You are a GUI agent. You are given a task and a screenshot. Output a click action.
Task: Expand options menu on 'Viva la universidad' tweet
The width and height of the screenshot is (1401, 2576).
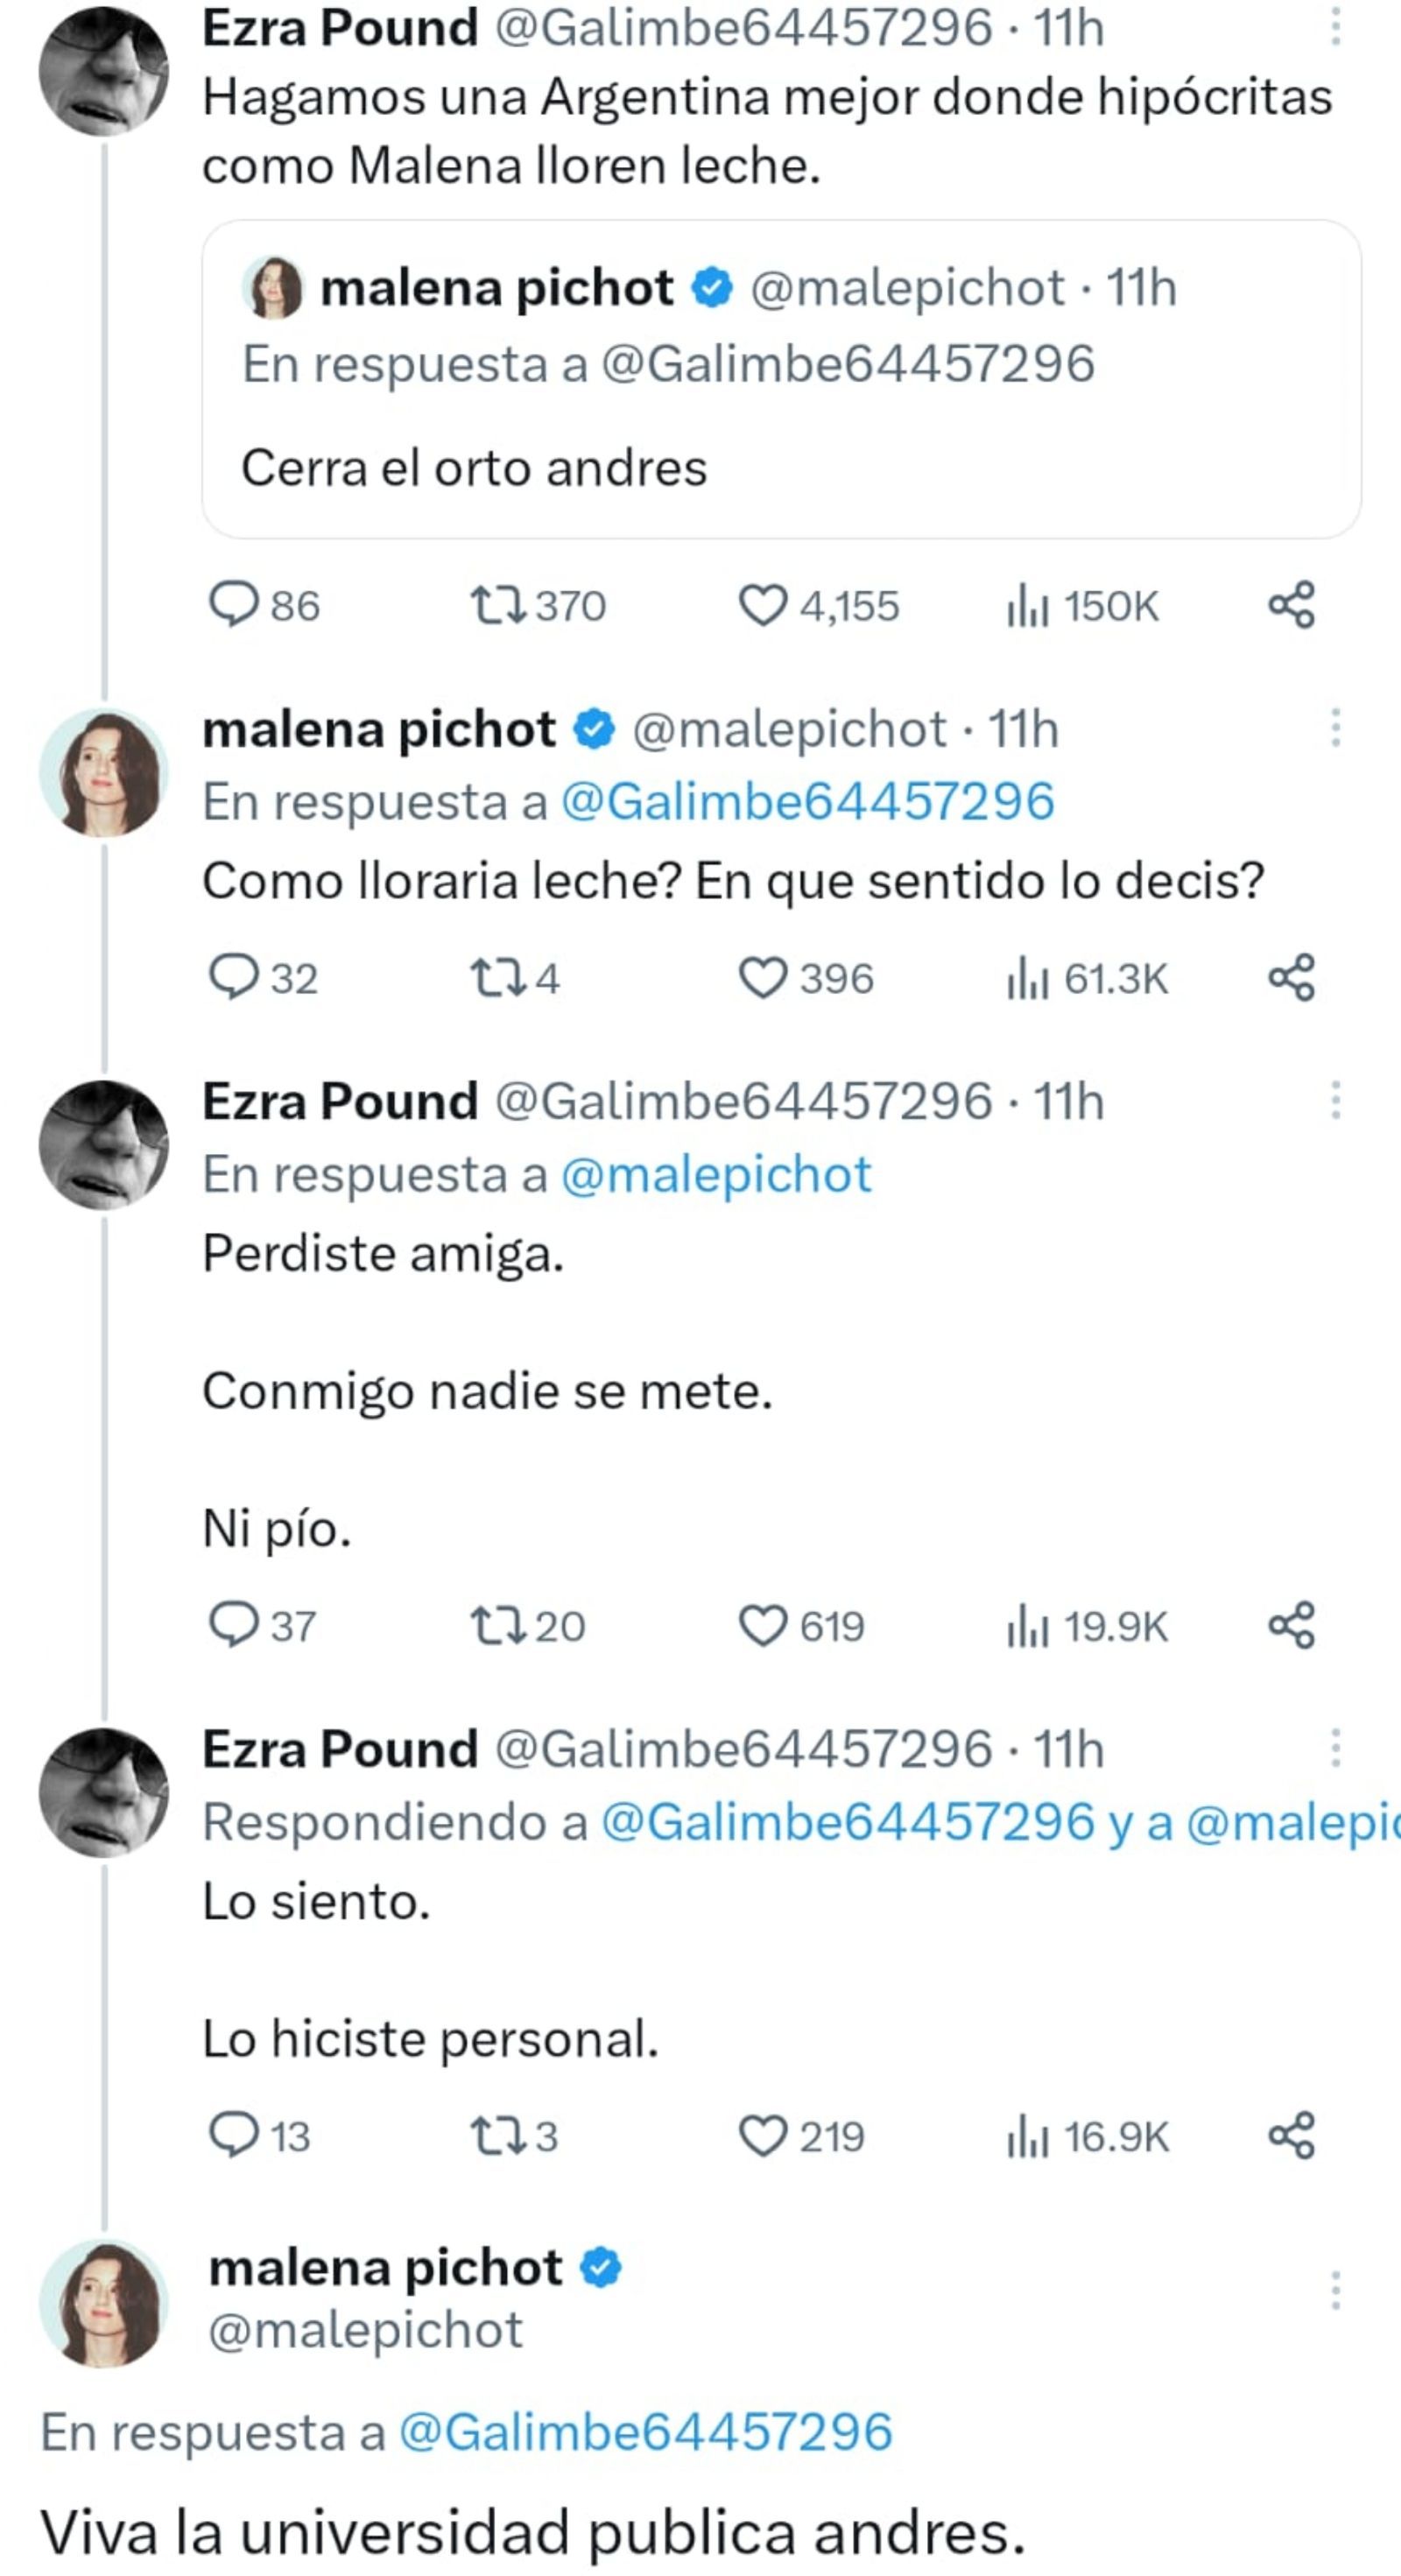[x=1335, y=2290]
